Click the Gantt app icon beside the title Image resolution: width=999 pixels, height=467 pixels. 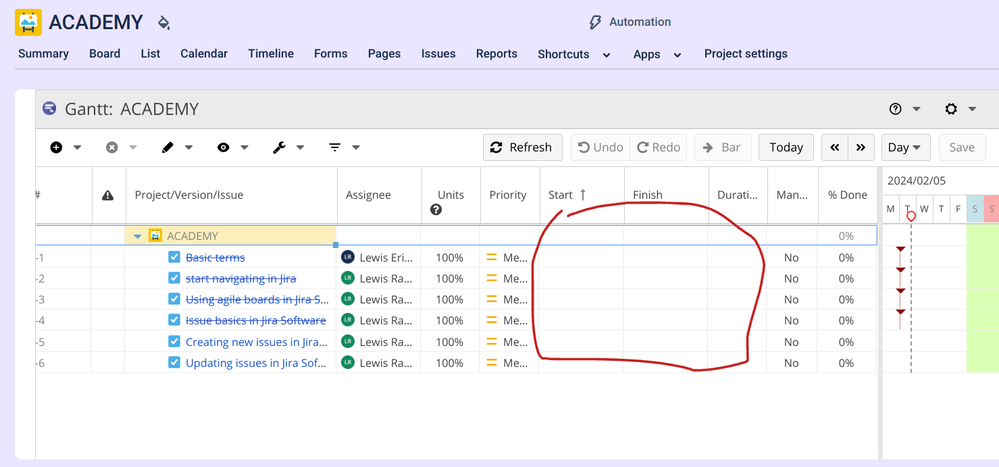coord(49,108)
